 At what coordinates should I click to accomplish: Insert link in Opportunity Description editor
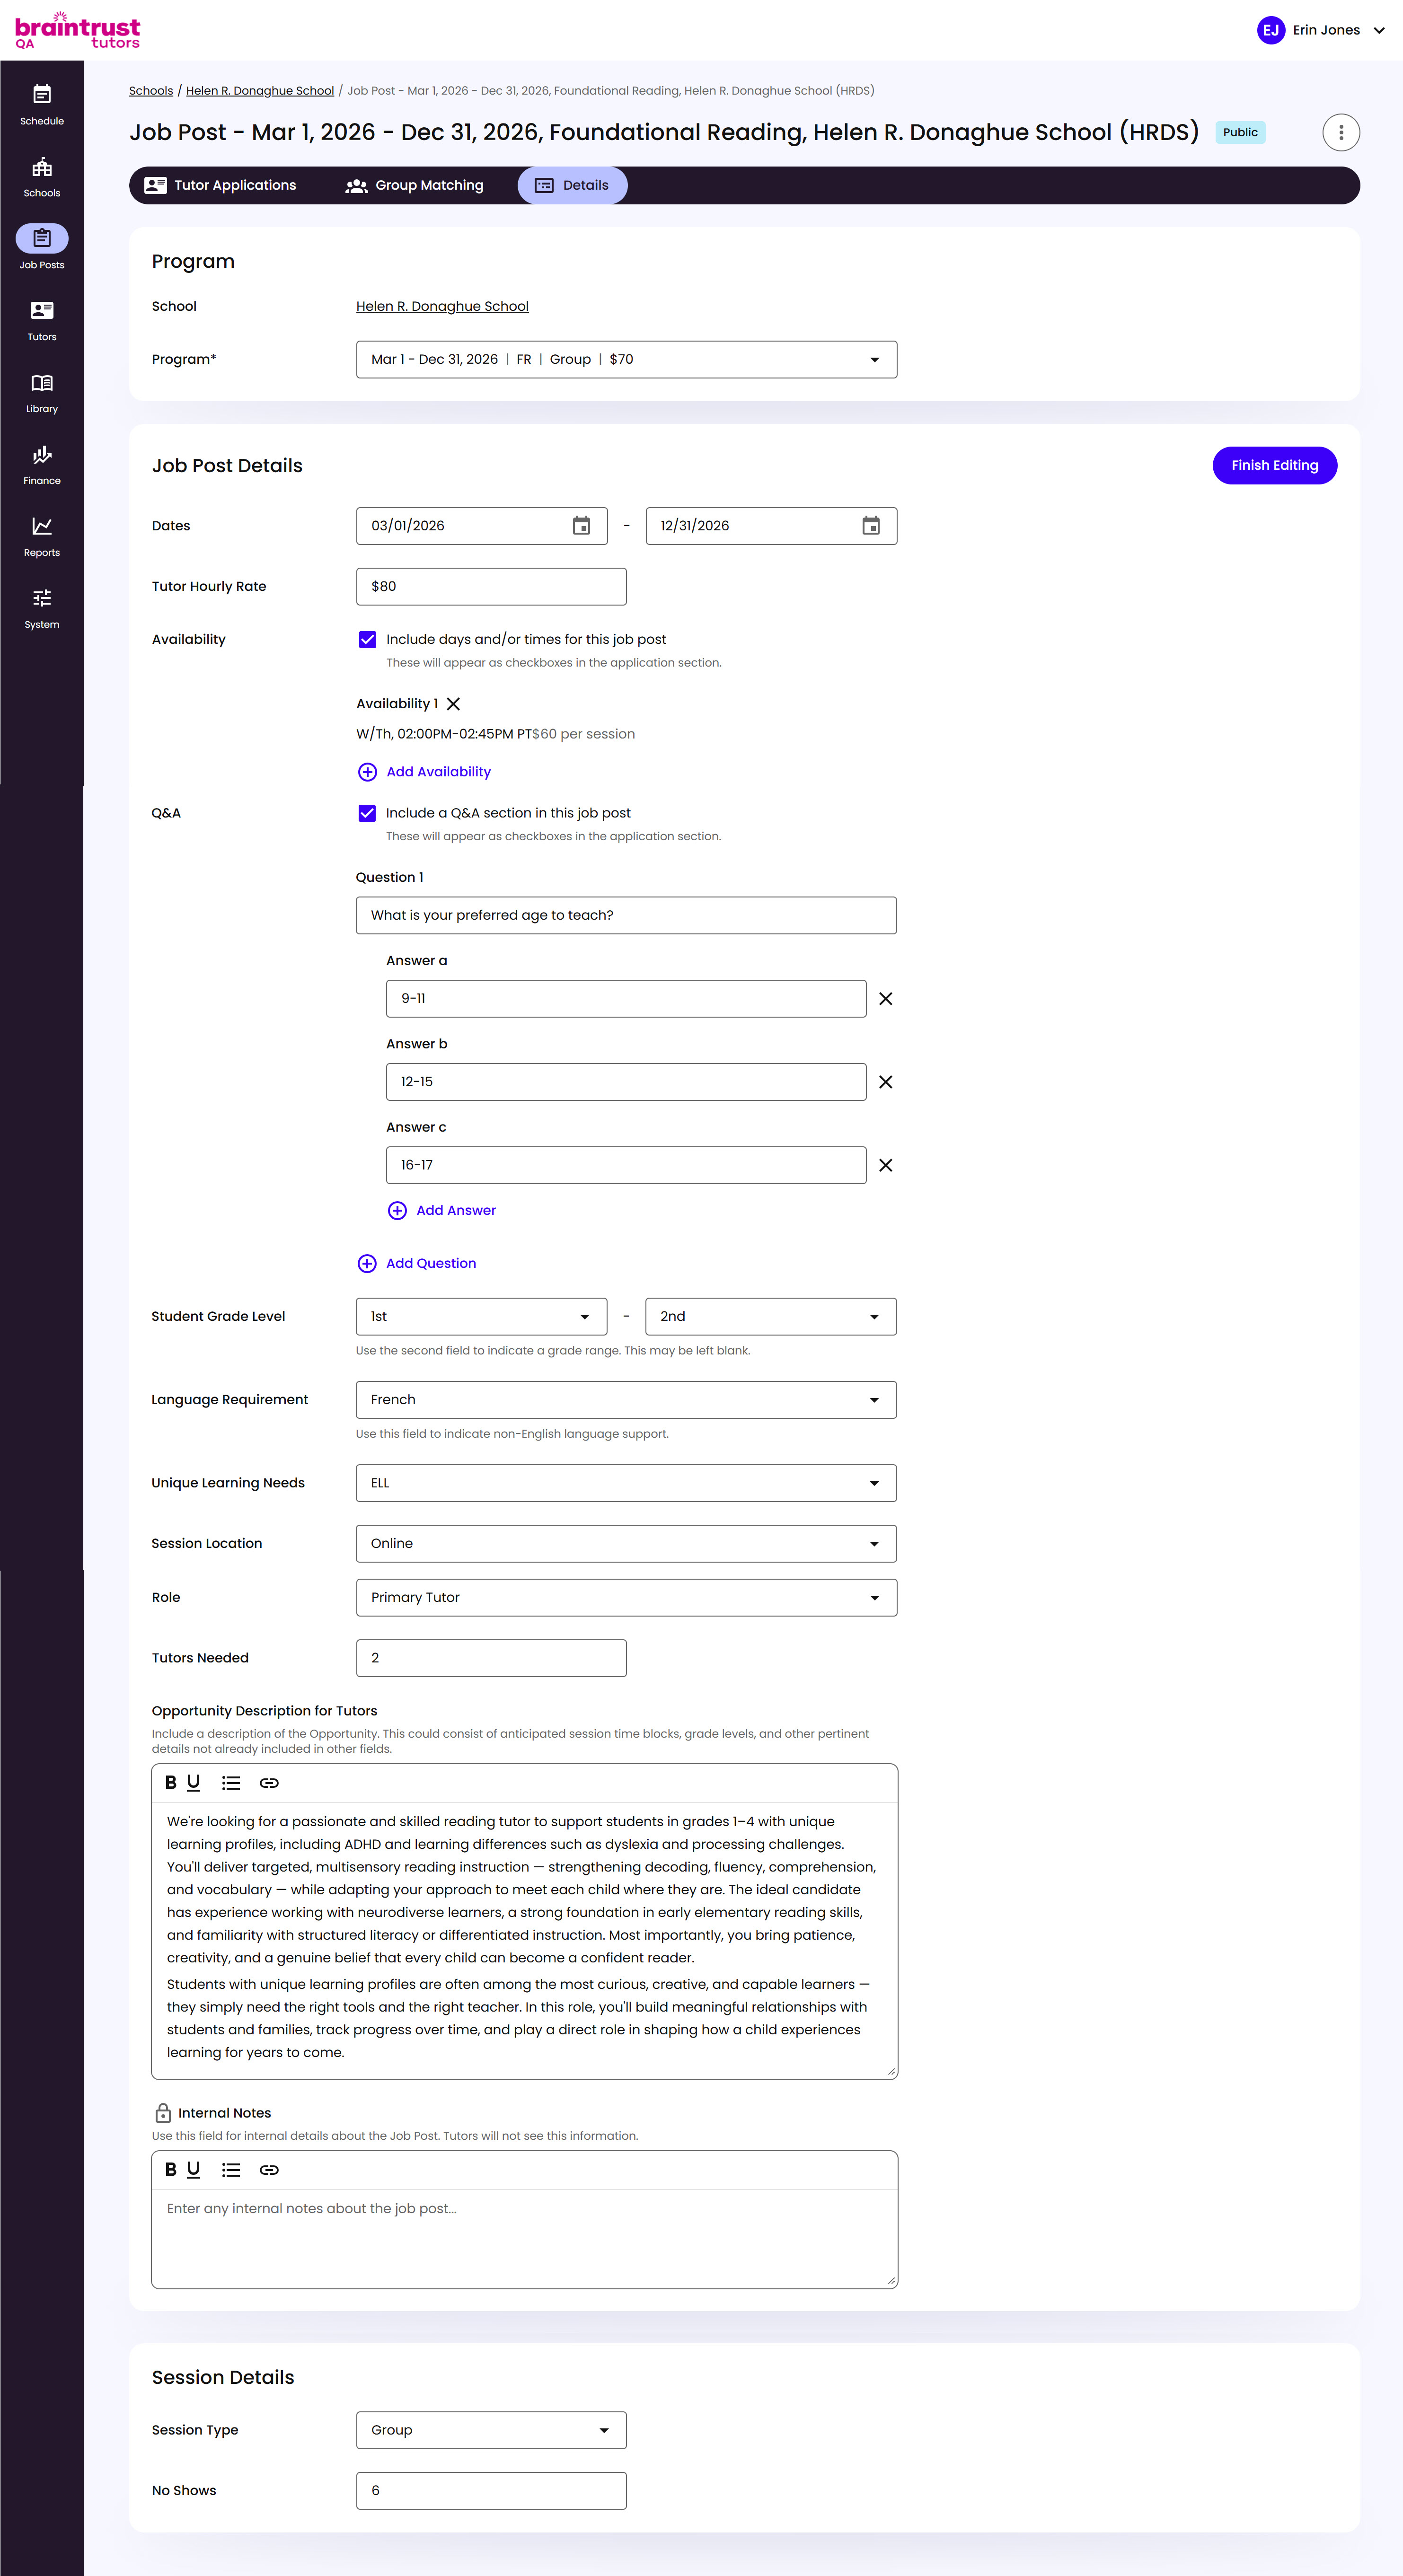click(269, 1783)
